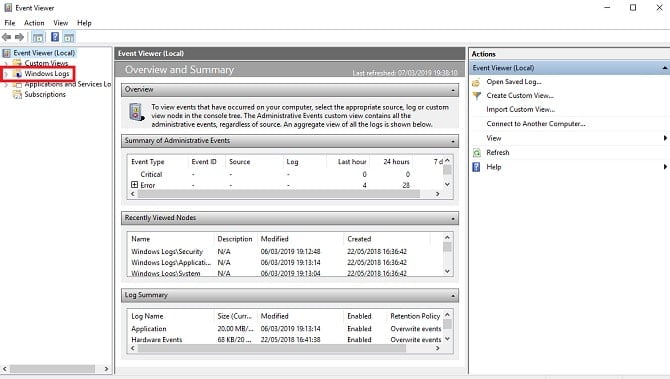The width and height of the screenshot is (670, 379).
Task: Click the Log Name column header
Action: (147, 316)
